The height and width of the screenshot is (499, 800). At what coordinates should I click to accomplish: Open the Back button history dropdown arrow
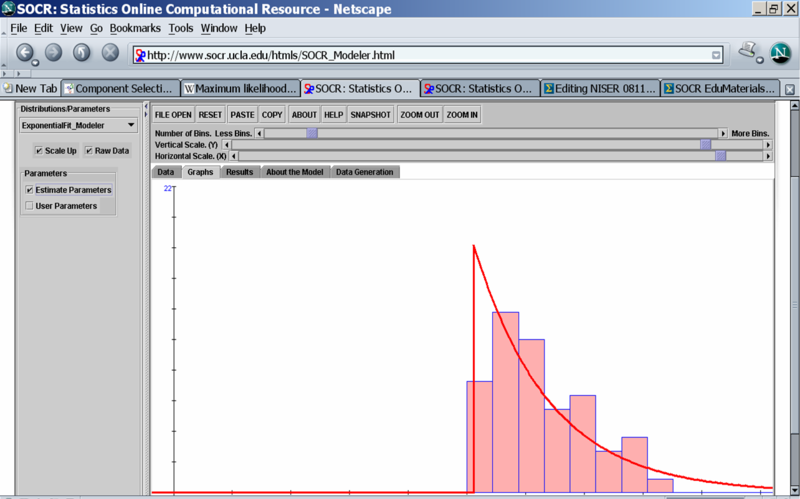click(x=35, y=63)
